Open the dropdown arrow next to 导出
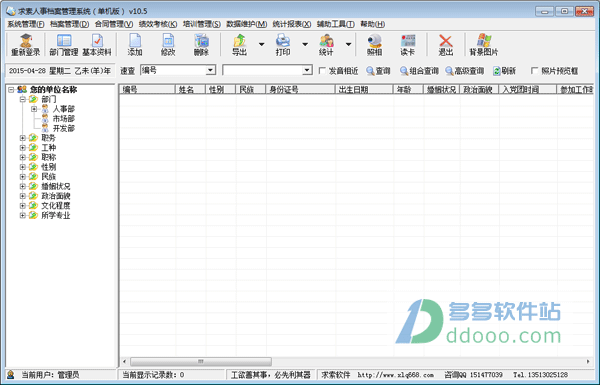Viewport: 600px width, 385px height. coord(262,45)
